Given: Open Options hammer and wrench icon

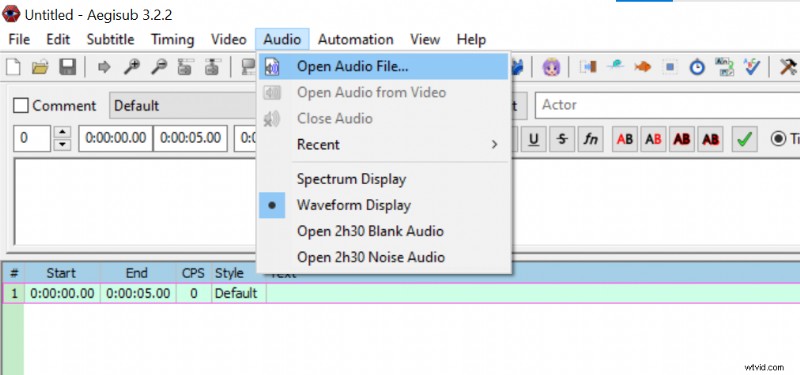Looking at the screenshot, I should (789, 67).
